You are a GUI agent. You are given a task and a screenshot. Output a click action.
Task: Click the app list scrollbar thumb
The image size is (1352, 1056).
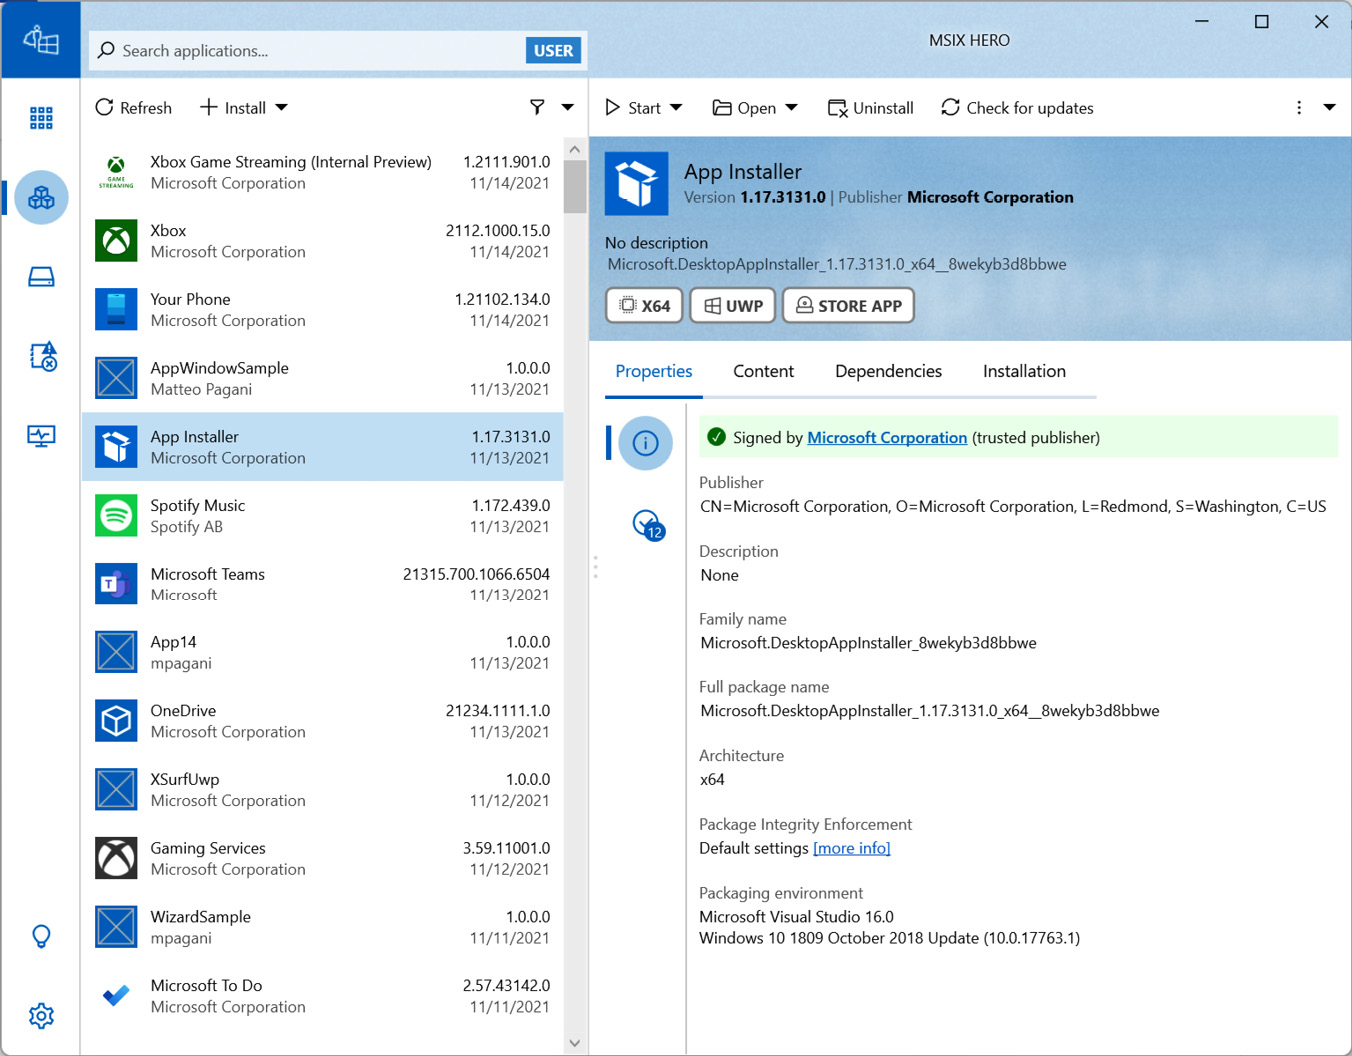coord(575,186)
